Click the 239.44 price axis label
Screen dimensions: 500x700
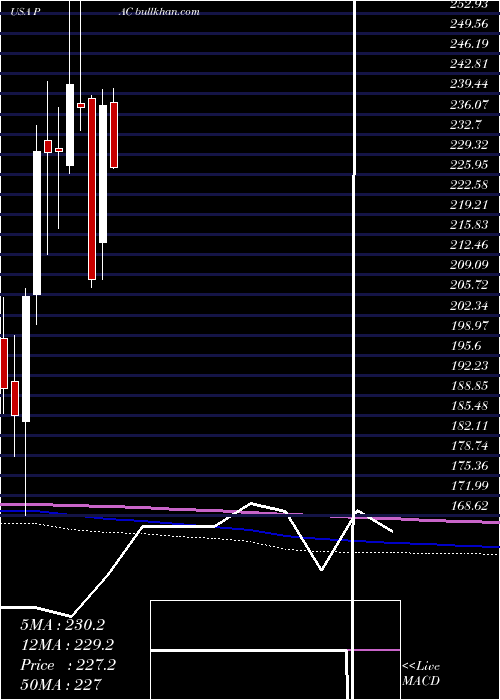469,84
